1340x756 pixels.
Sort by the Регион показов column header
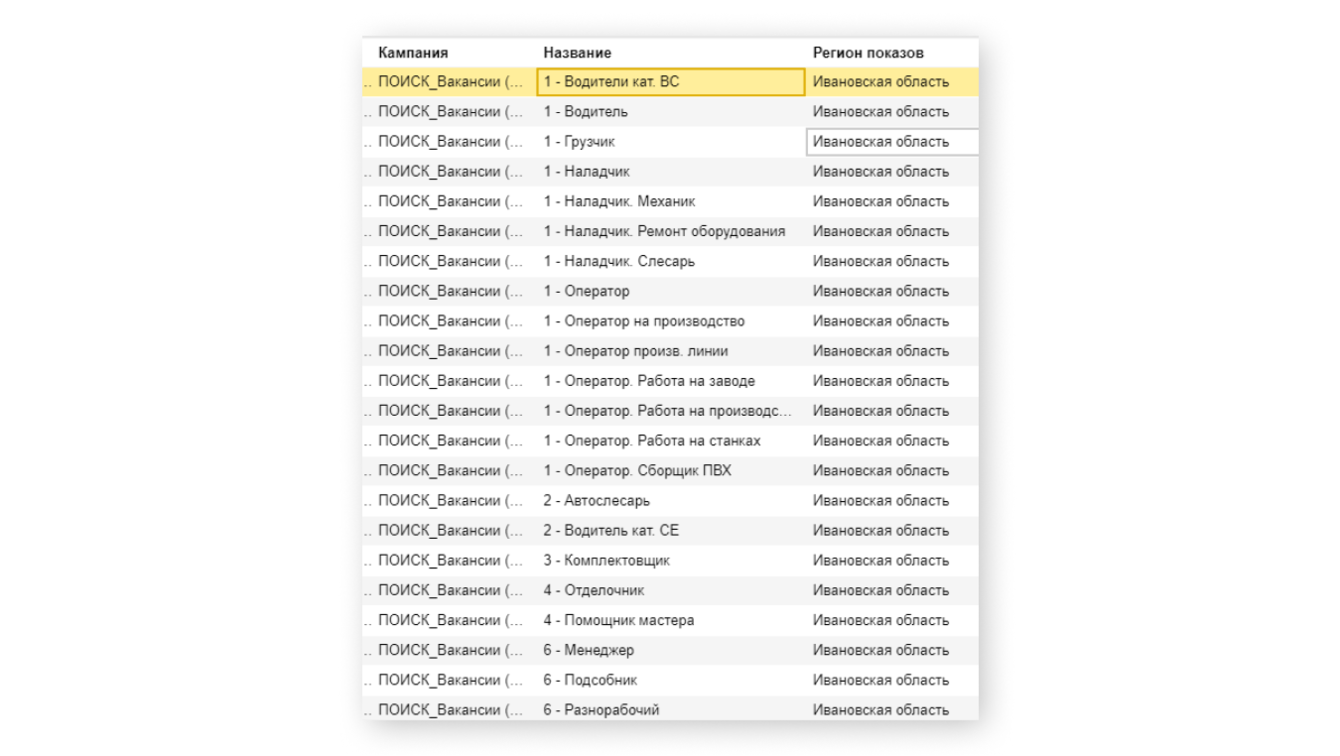tap(868, 52)
